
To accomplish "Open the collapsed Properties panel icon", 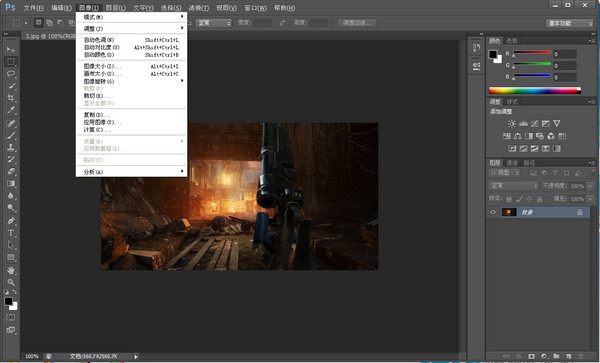I will tap(476, 66).
